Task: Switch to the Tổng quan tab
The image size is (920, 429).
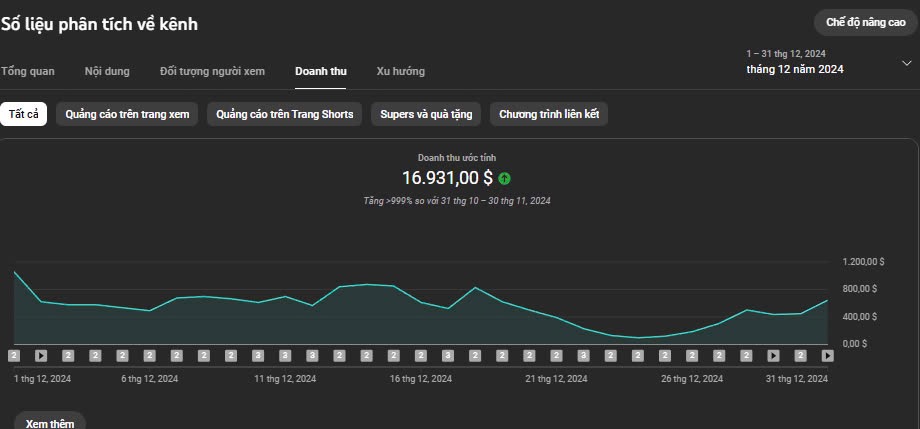Action: pos(28,71)
